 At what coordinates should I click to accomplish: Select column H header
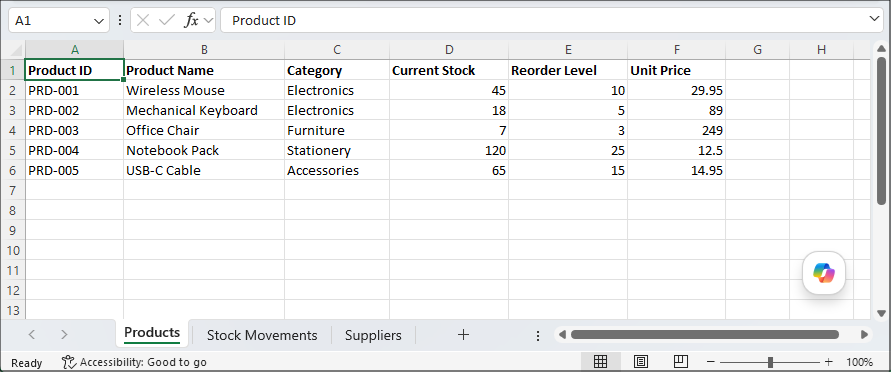click(x=821, y=50)
